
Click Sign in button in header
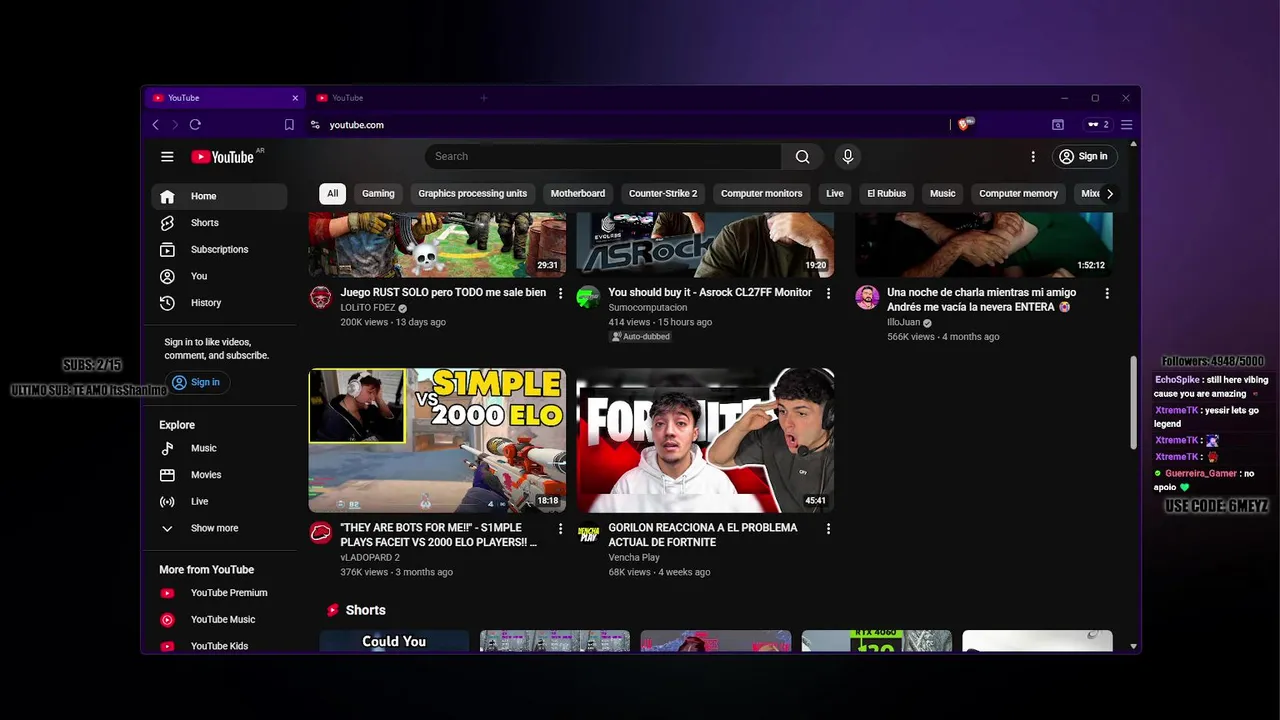[x=1084, y=157]
